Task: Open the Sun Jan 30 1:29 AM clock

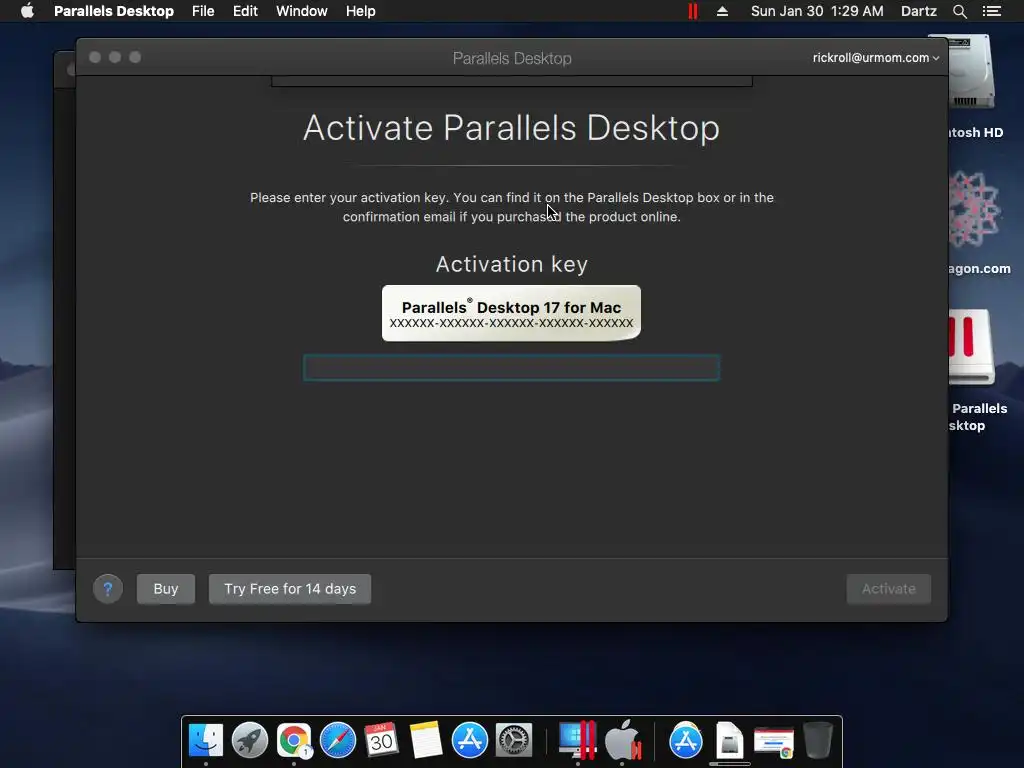Action: click(x=817, y=11)
